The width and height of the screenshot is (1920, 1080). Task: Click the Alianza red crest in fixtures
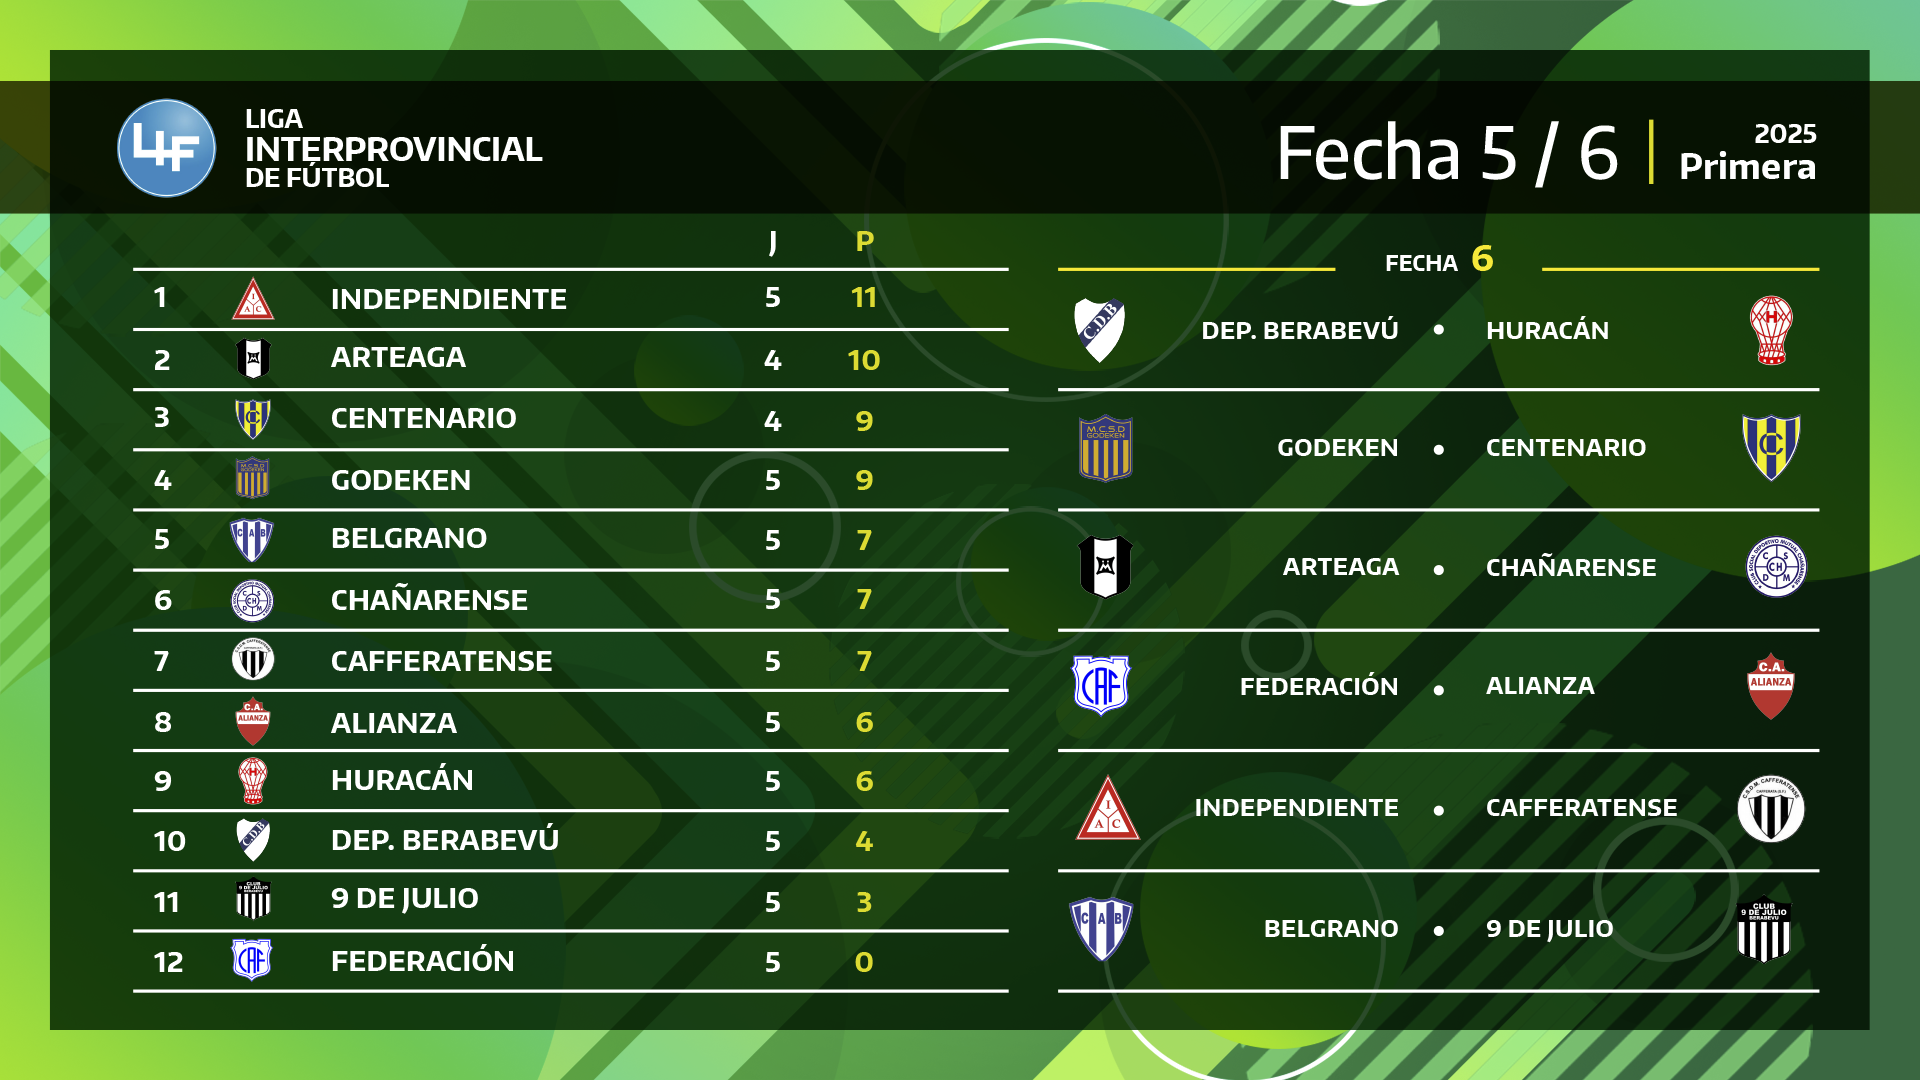1771,686
